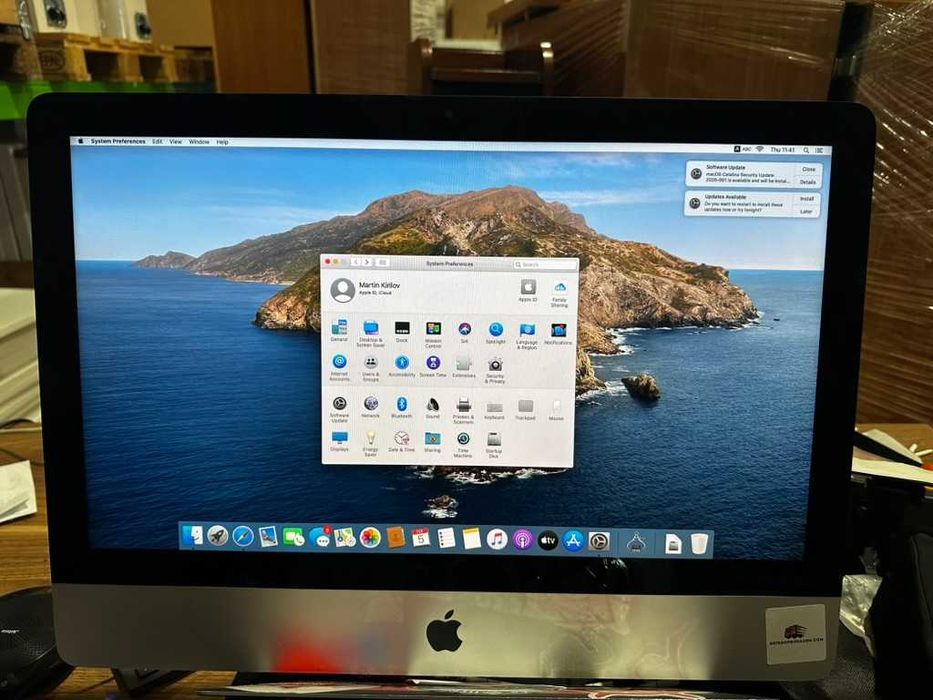Open Software Update preferences pane
The width and height of the screenshot is (933, 700).
click(x=339, y=409)
